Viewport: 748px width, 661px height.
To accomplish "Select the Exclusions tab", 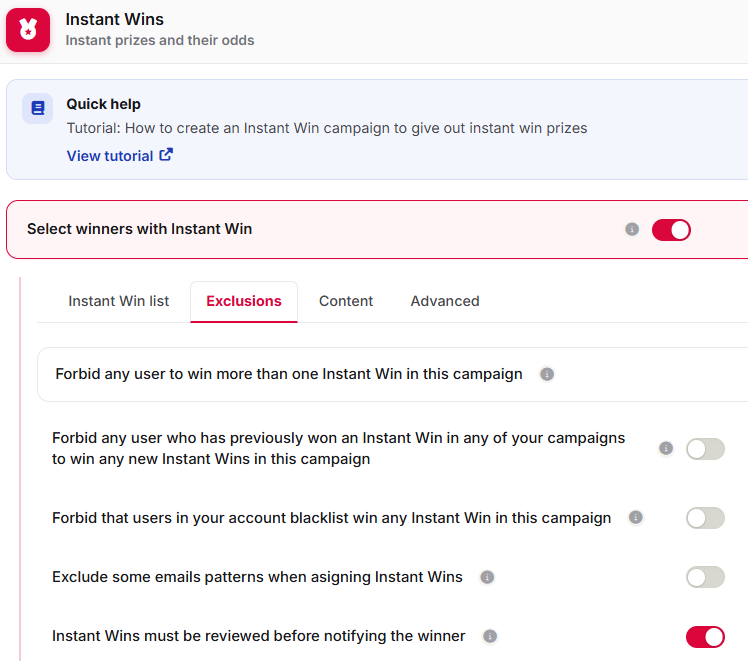I will click(x=244, y=301).
